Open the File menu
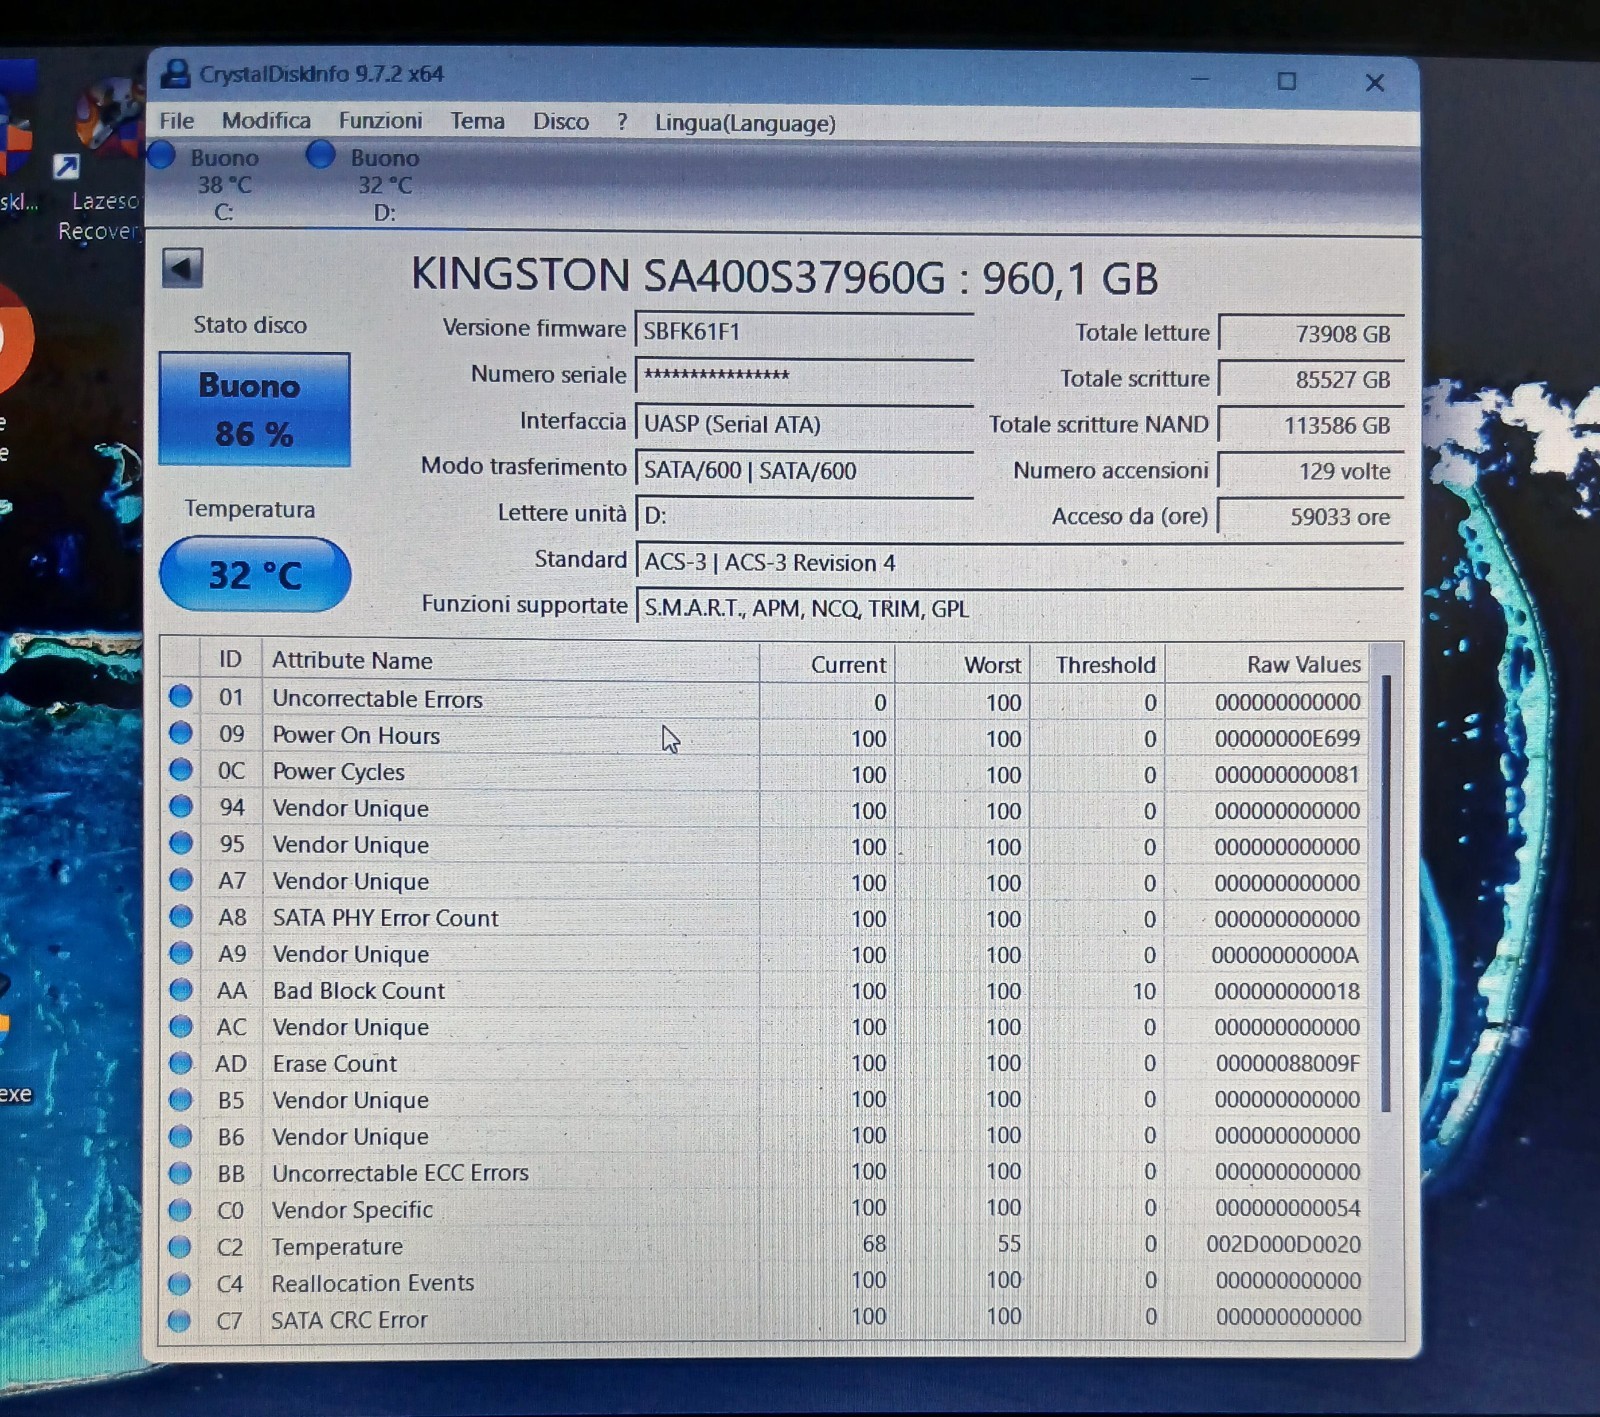The width and height of the screenshot is (1600, 1417). (177, 121)
